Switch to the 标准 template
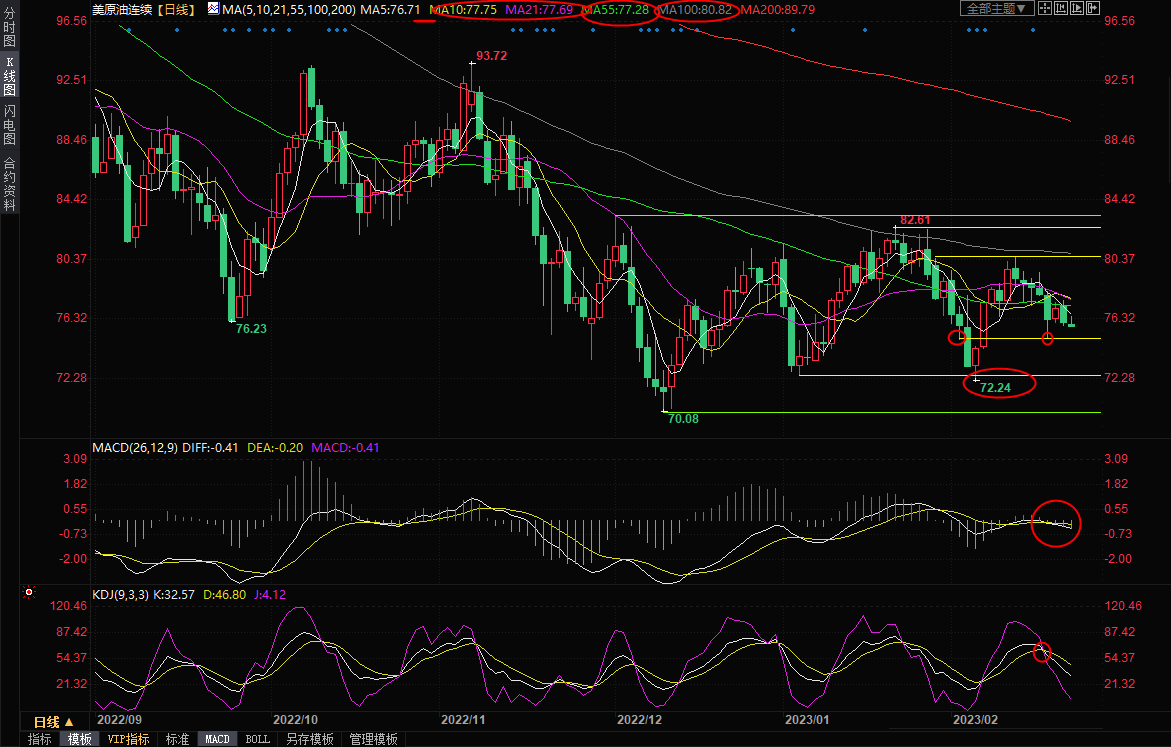The image size is (1171, 747). click(177, 739)
